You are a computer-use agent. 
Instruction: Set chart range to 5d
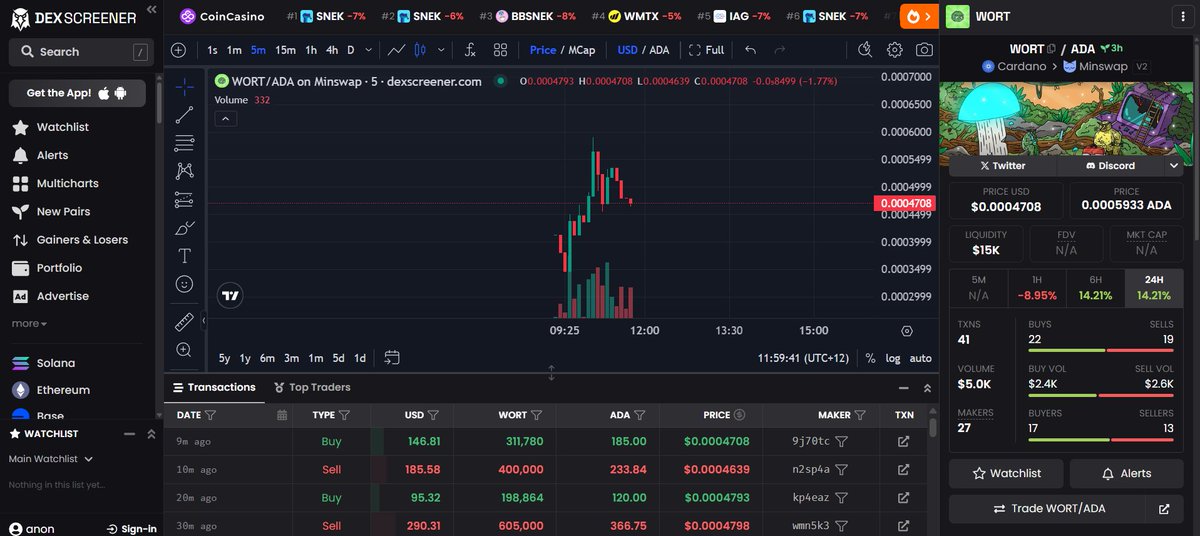[x=338, y=358]
